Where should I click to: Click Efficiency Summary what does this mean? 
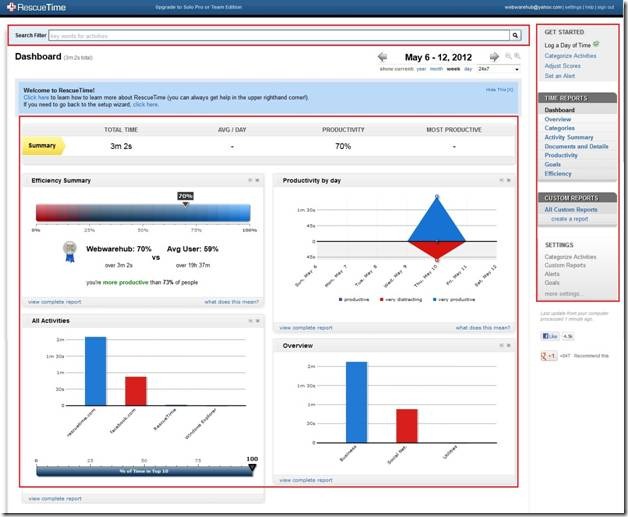point(231,302)
